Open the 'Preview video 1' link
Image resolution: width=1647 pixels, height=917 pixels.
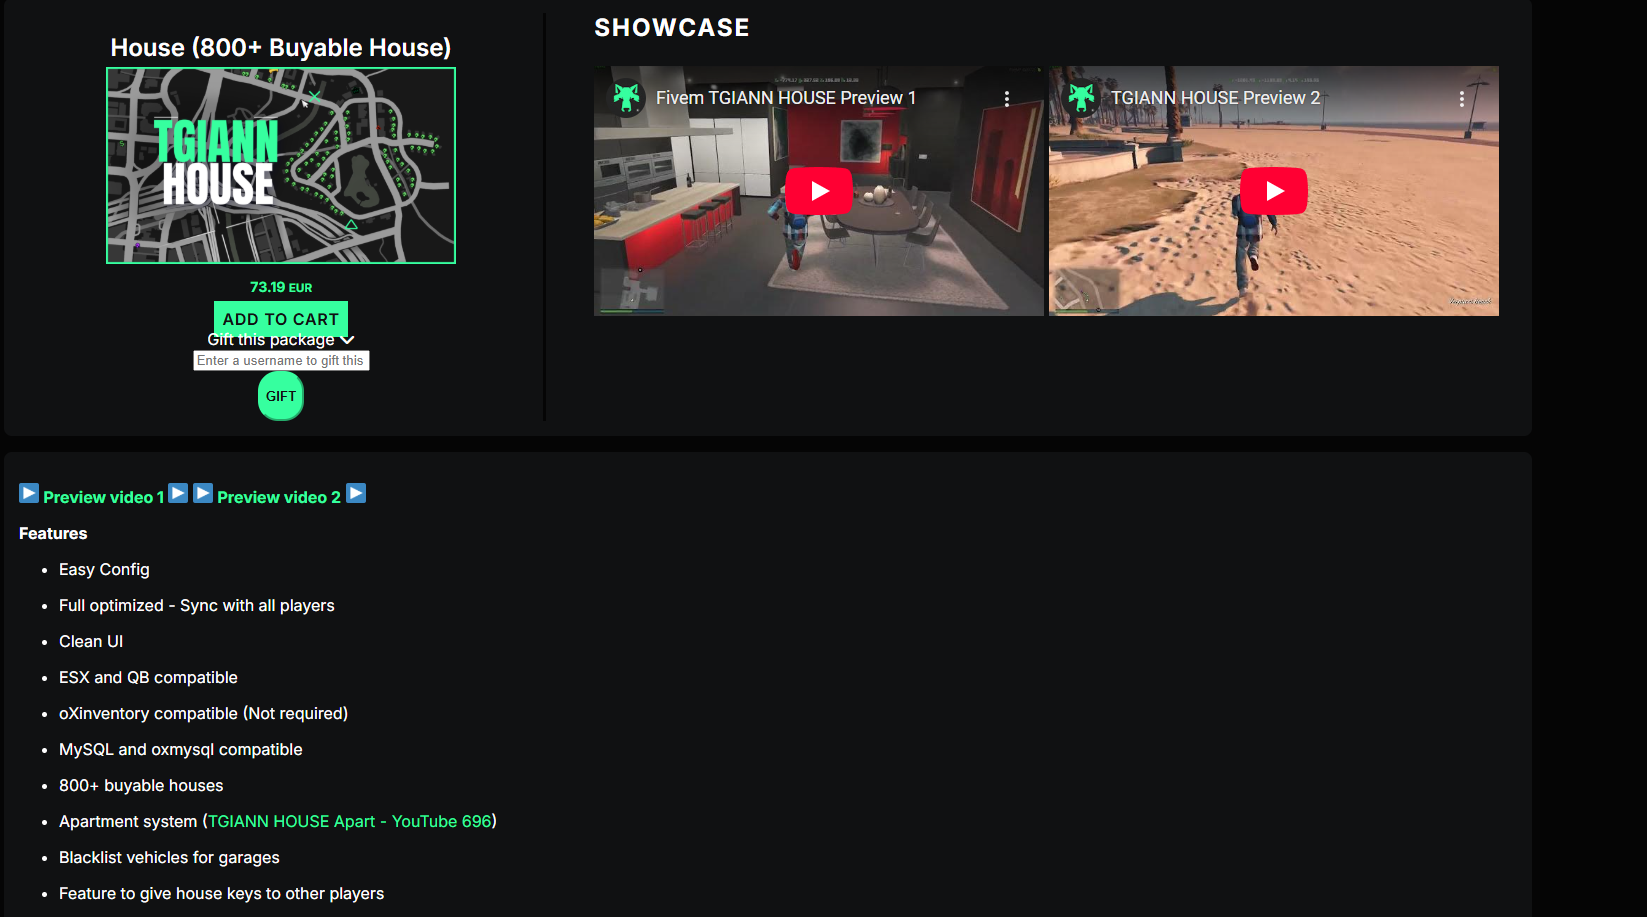104,497
